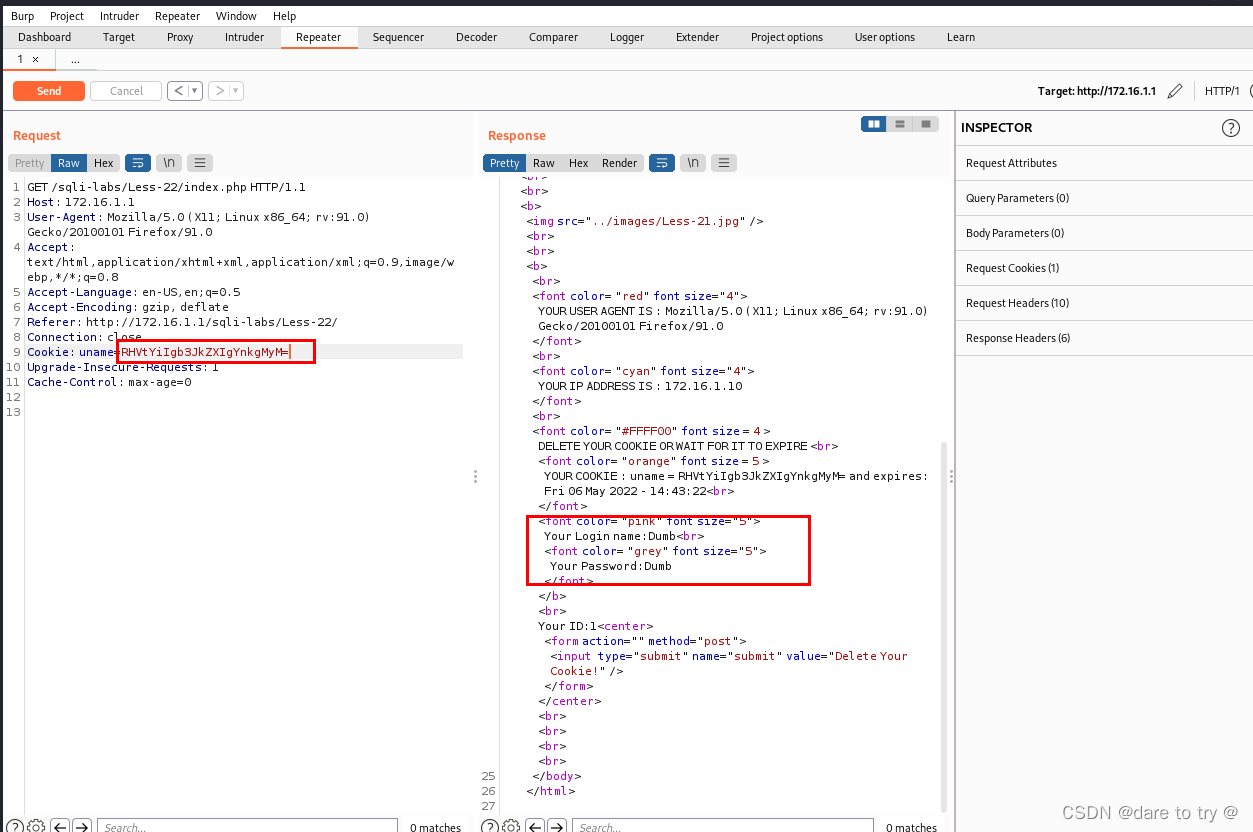This screenshot has width=1253, height=832.
Task: Switch to the Dashboard tab
Action: click(x=44, y=37)
